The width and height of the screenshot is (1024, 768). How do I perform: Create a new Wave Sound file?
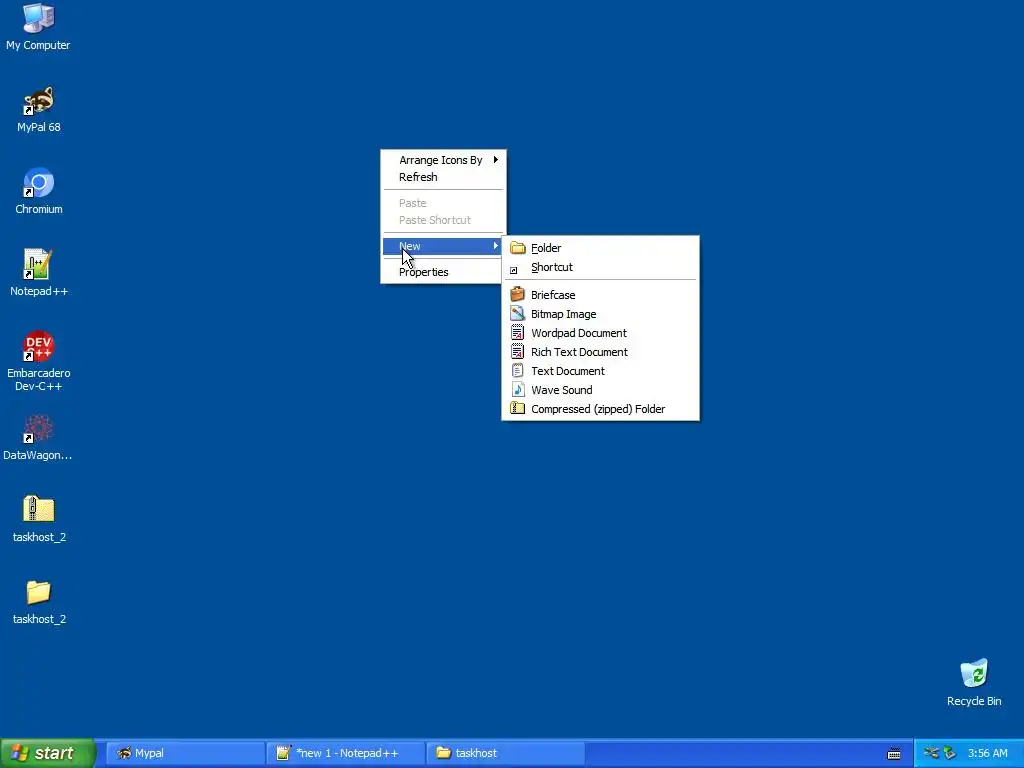(x=600, y=390)
